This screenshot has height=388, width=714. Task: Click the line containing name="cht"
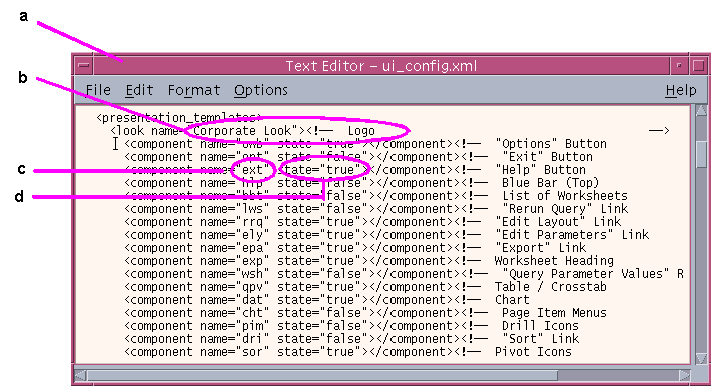click(x=365, y=313)
